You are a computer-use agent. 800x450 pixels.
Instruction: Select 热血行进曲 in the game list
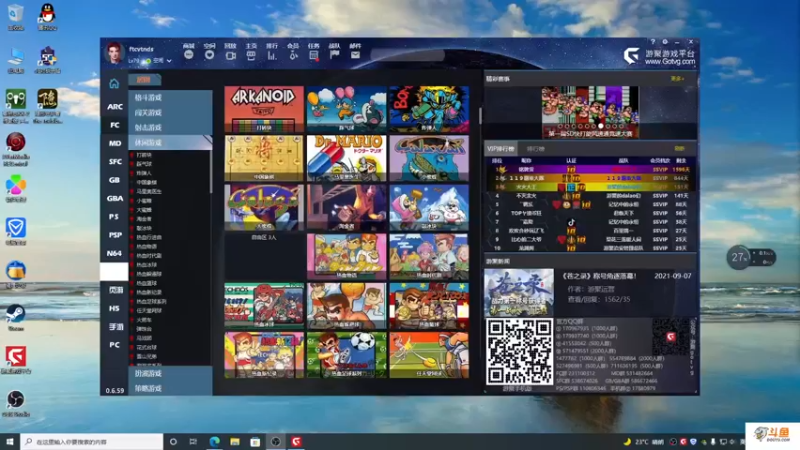pyautogui.click(x=149, y=237)
